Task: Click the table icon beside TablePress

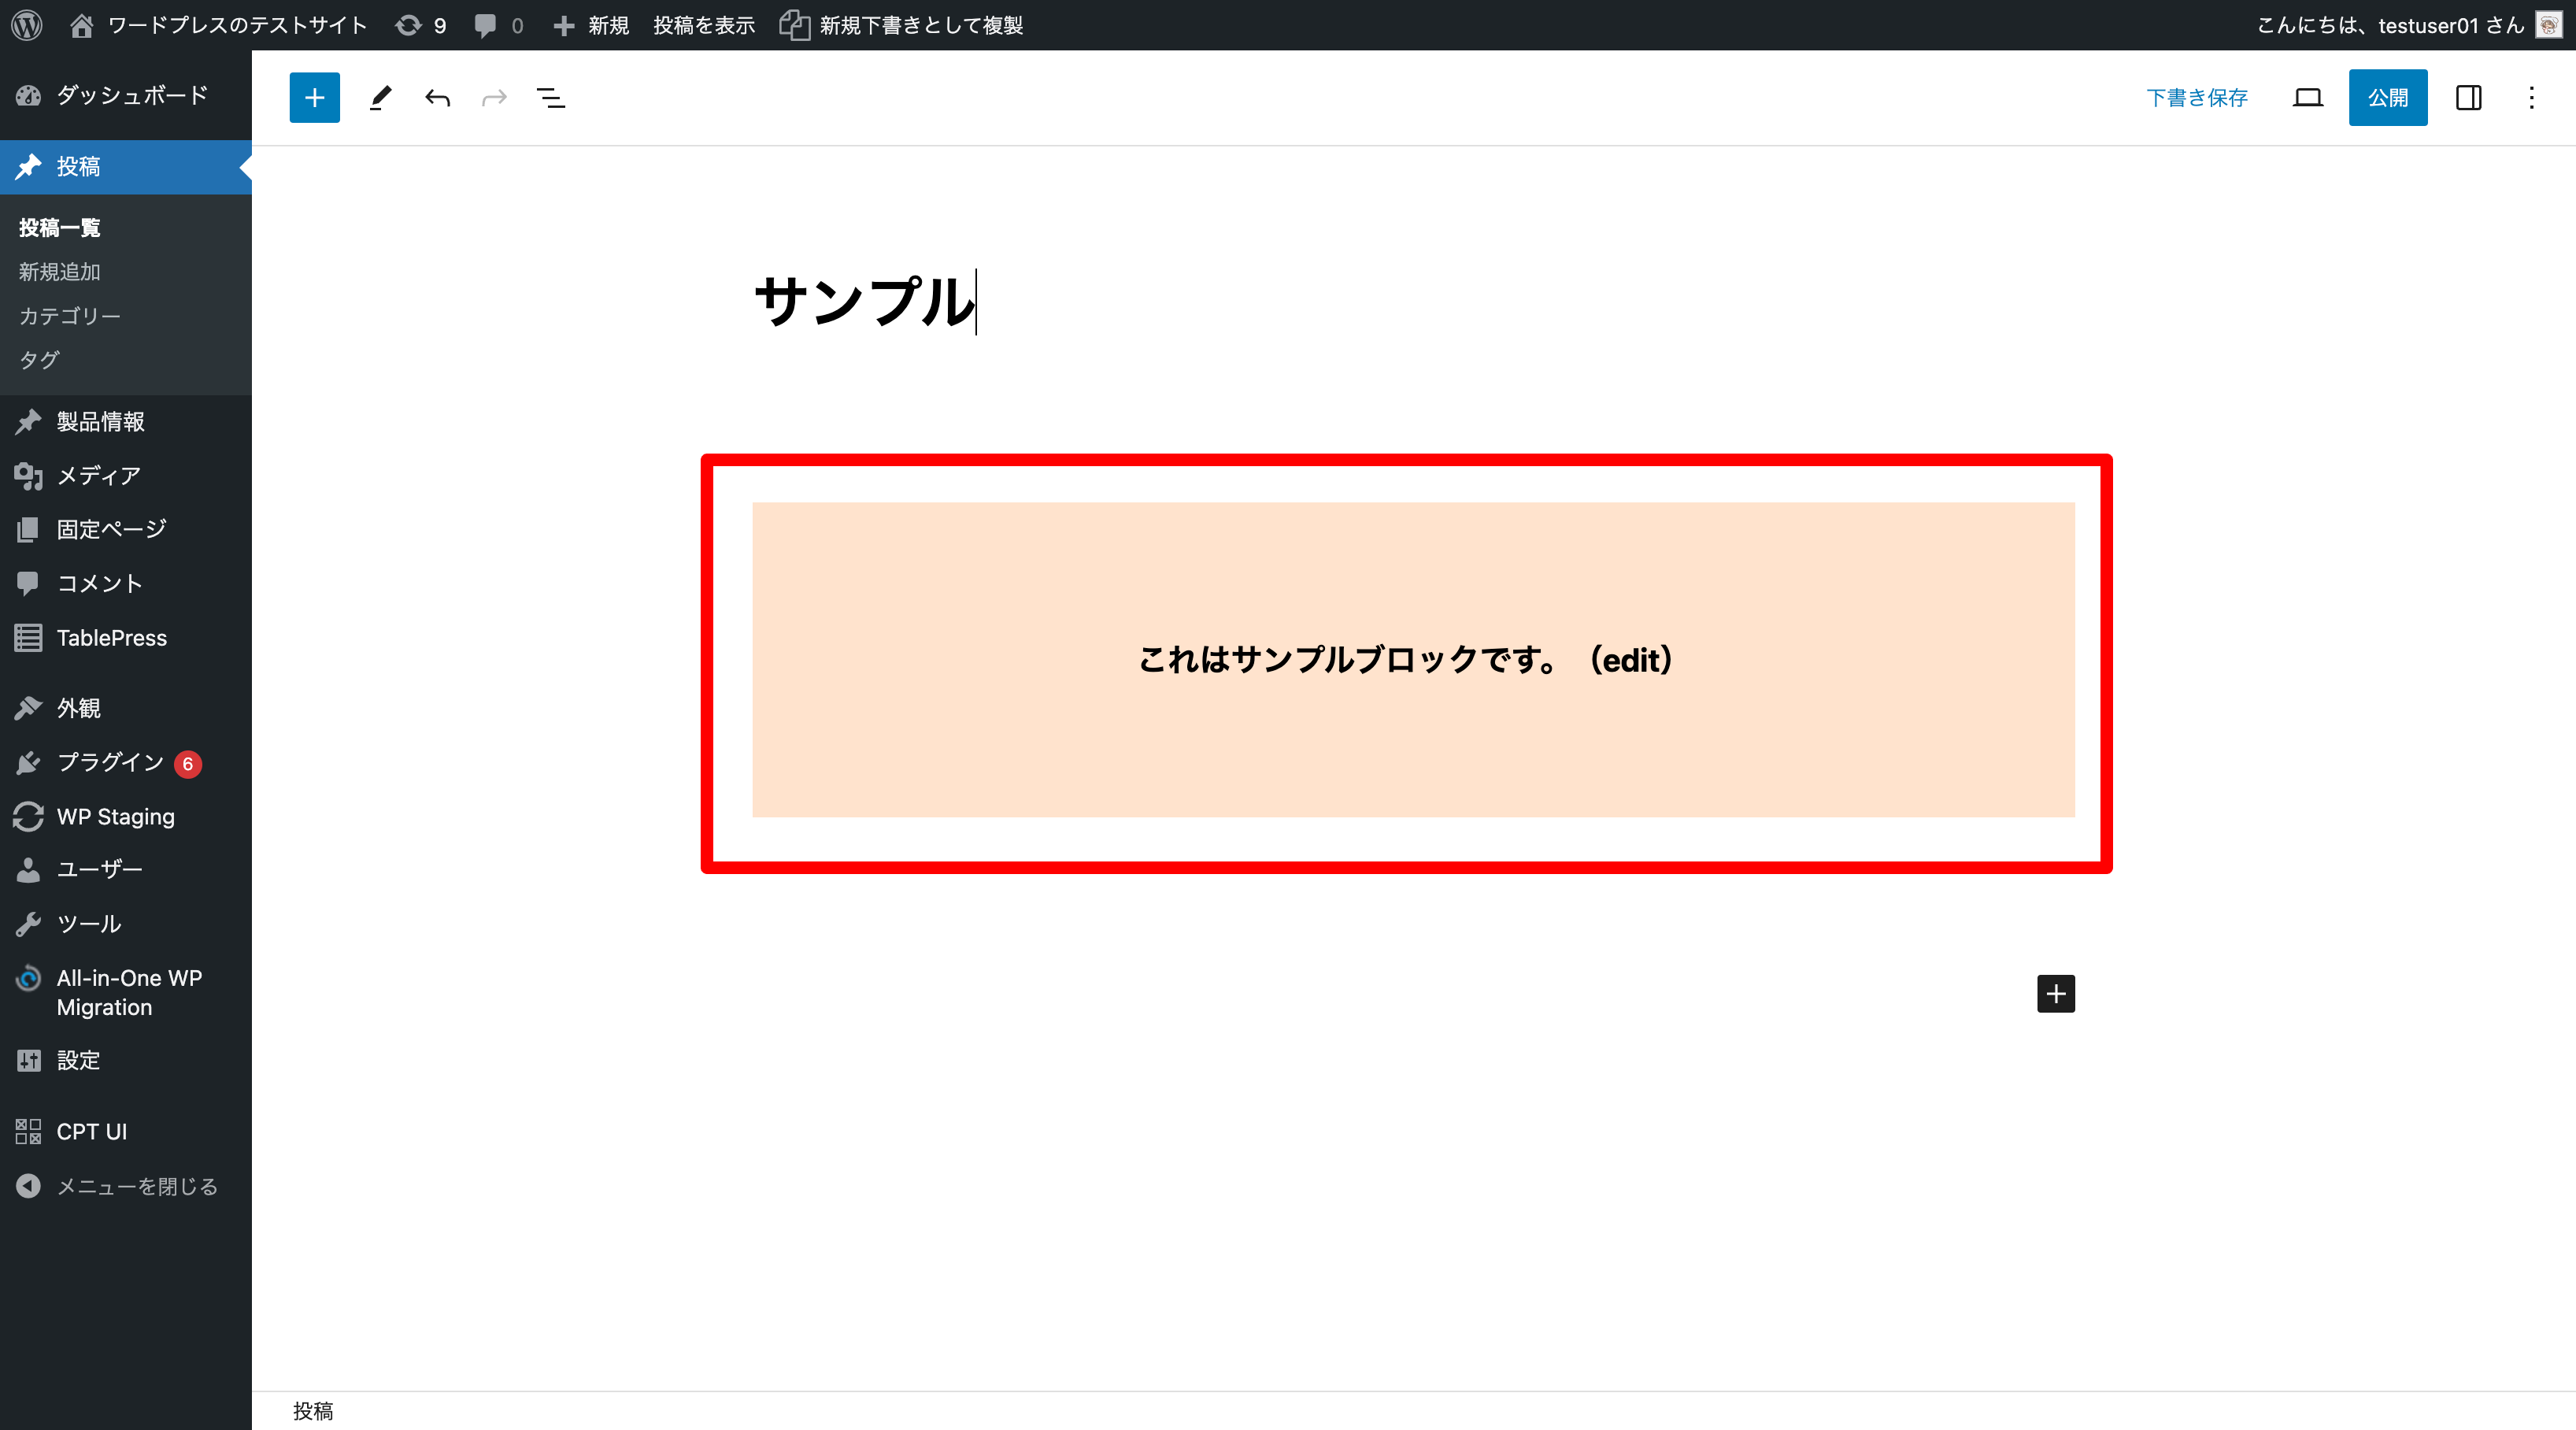Action: (28, 637)
